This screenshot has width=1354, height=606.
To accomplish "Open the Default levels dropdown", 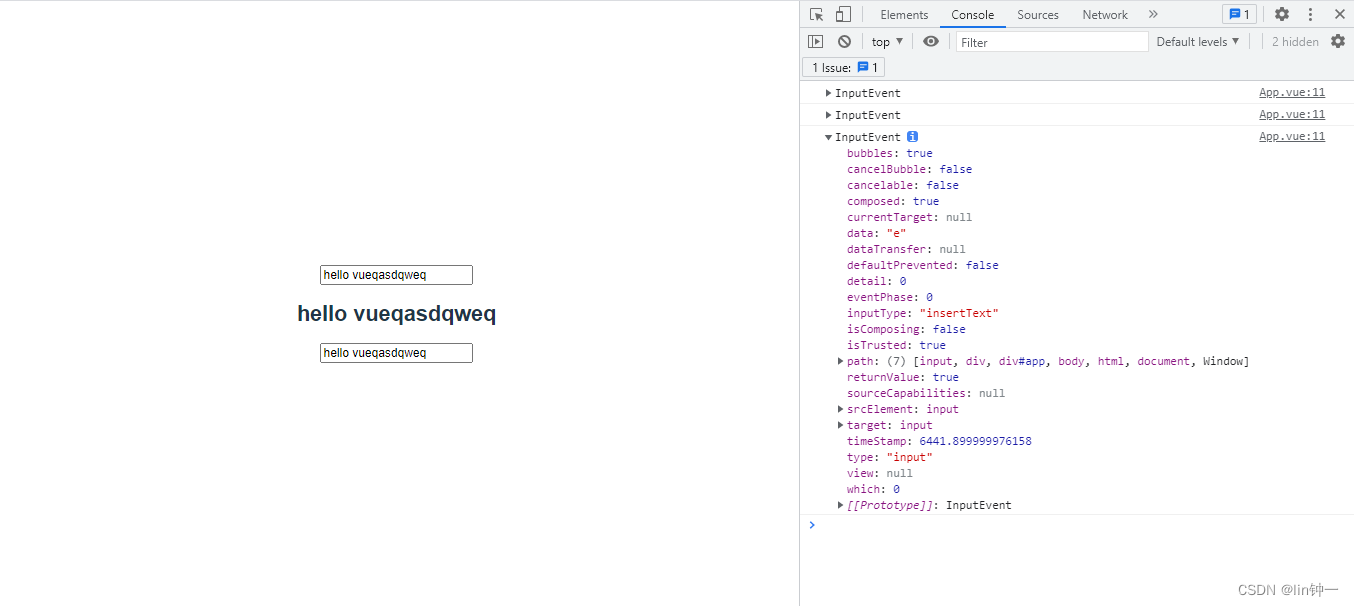I will (x=1197, y=42).
